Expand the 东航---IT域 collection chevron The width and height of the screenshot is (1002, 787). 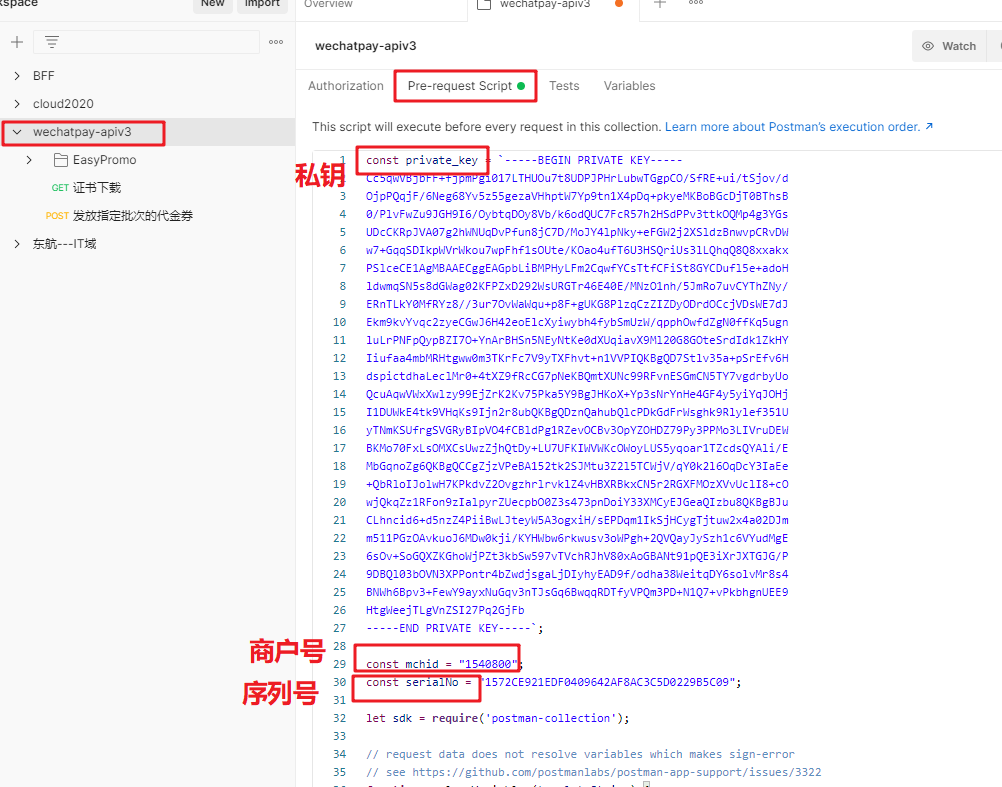(17, 244)
